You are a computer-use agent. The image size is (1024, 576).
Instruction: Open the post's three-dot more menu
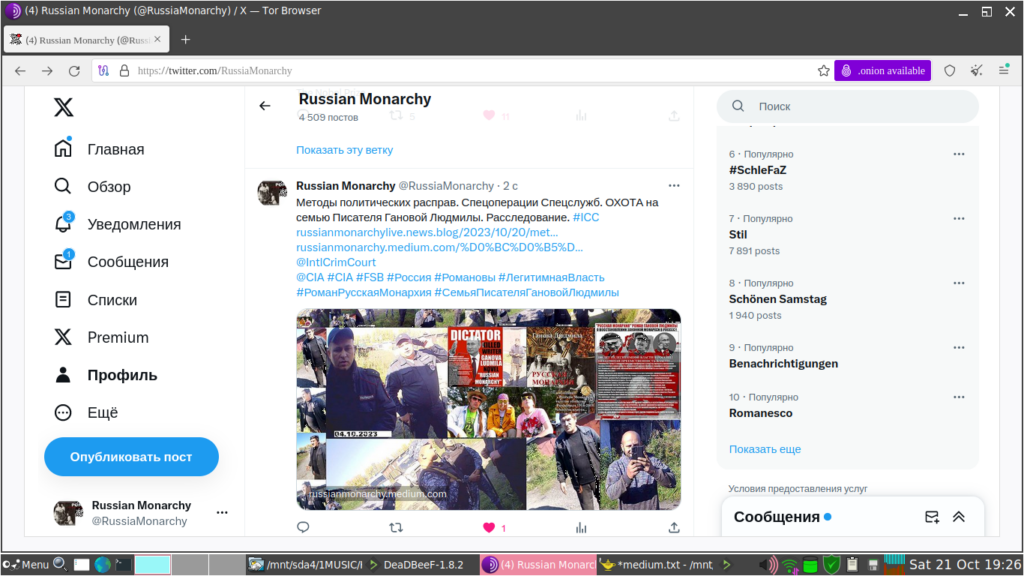tap(674, 185)
